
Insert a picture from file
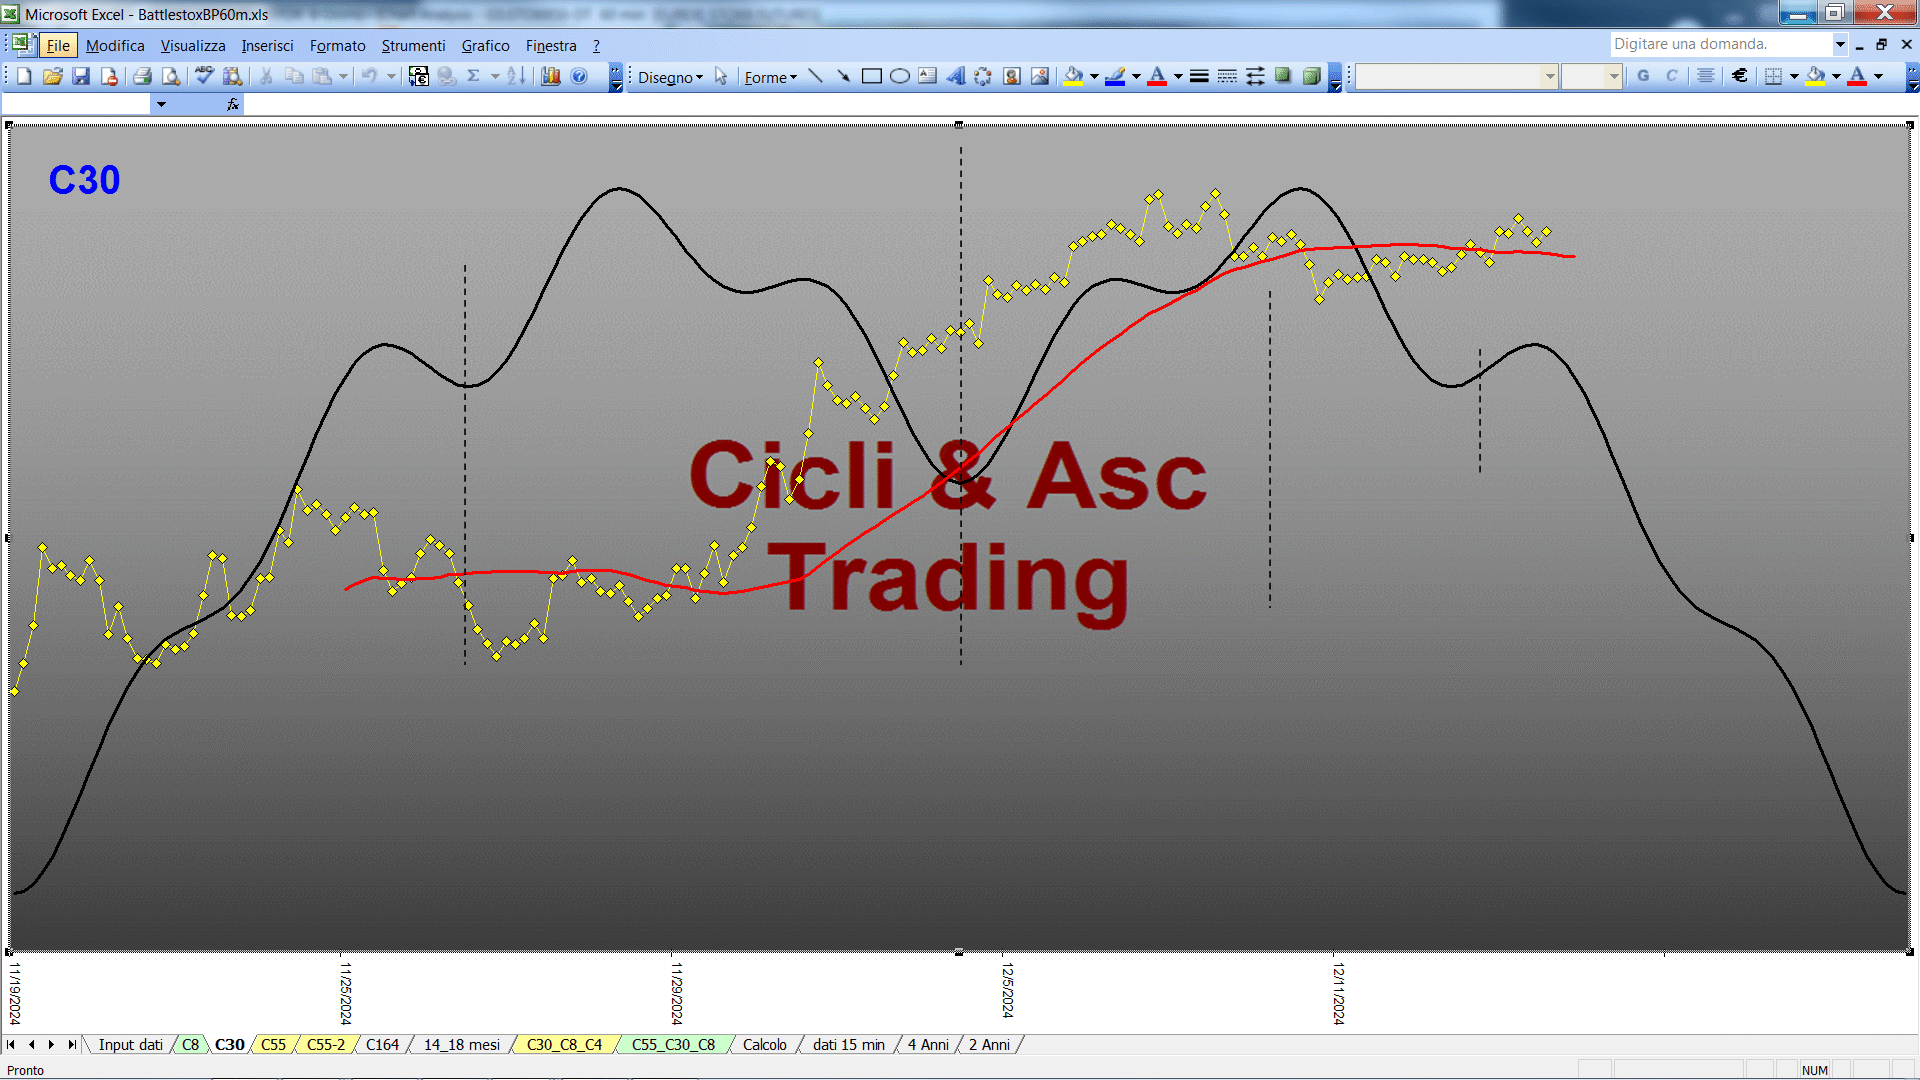coord(1040,76)
